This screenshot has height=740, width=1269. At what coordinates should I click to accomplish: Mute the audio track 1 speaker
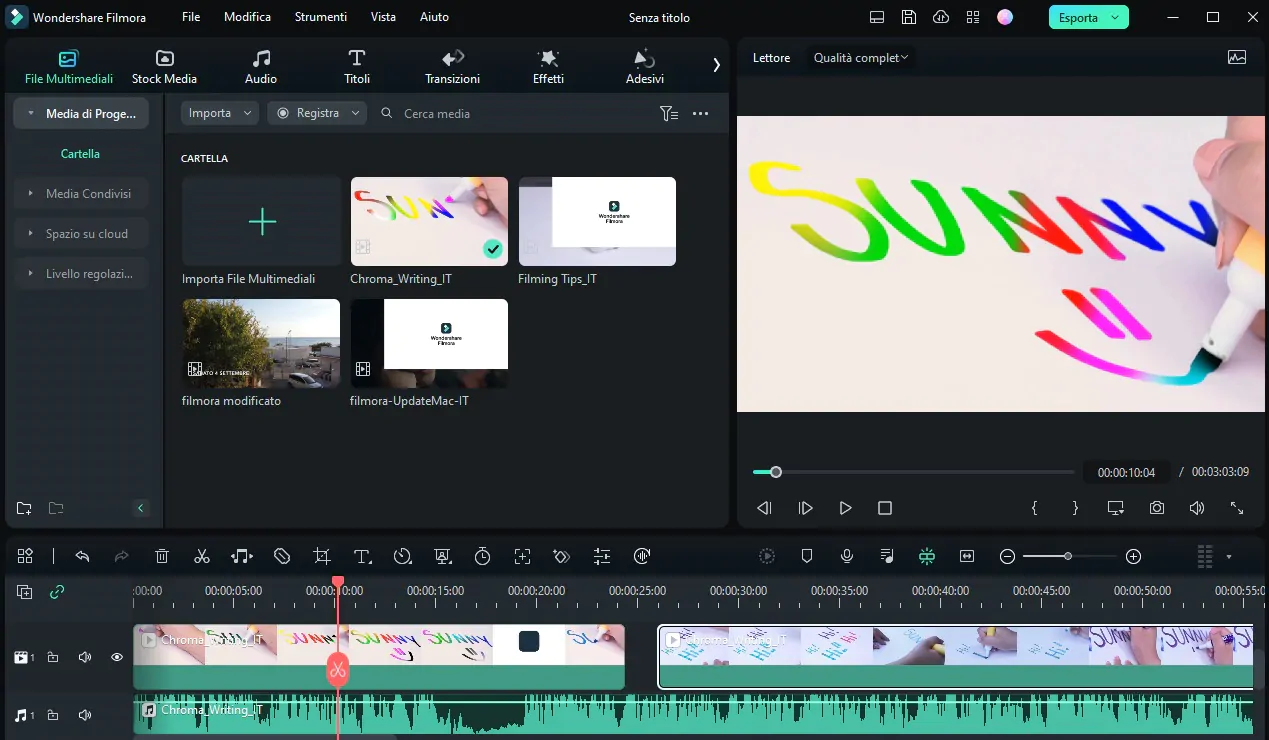(85, 715)
